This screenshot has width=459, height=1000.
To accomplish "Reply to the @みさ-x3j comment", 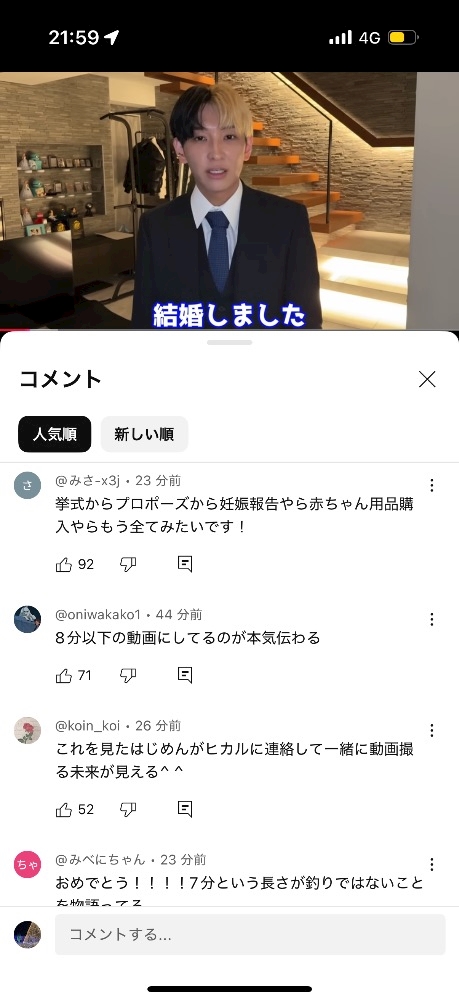I will click(x=185, y=564).
